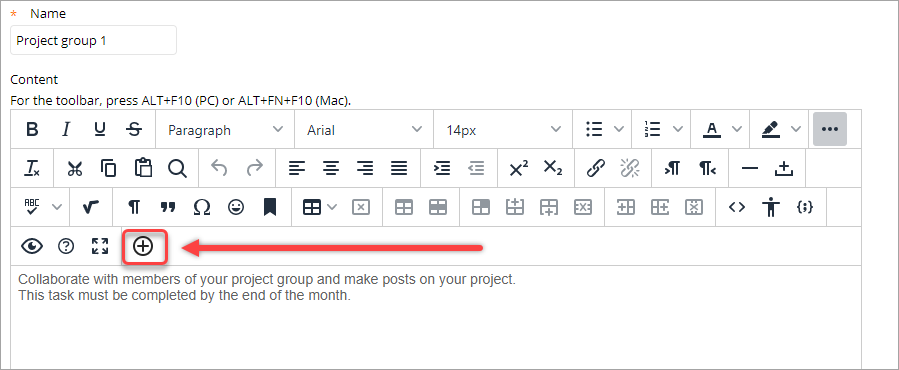Decrease paragraph indent

click(476, 168)
